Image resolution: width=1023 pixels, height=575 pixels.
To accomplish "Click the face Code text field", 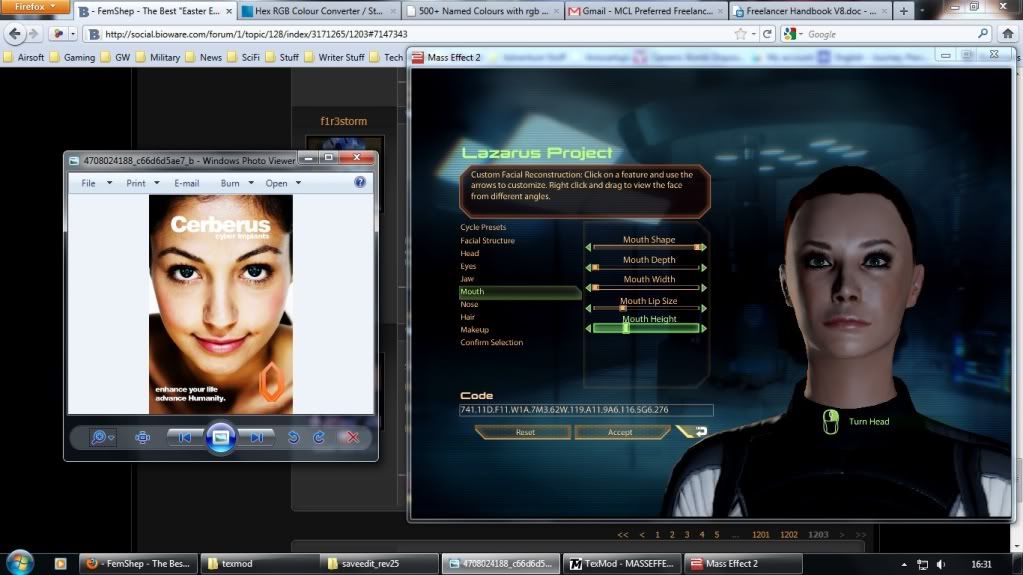I will (586, 410).
